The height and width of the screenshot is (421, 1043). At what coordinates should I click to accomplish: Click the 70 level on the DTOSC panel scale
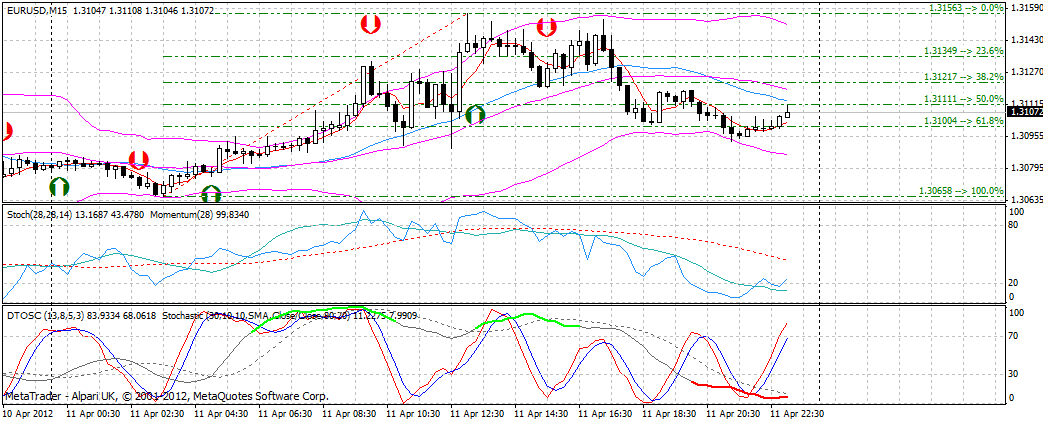[1015, 337]
